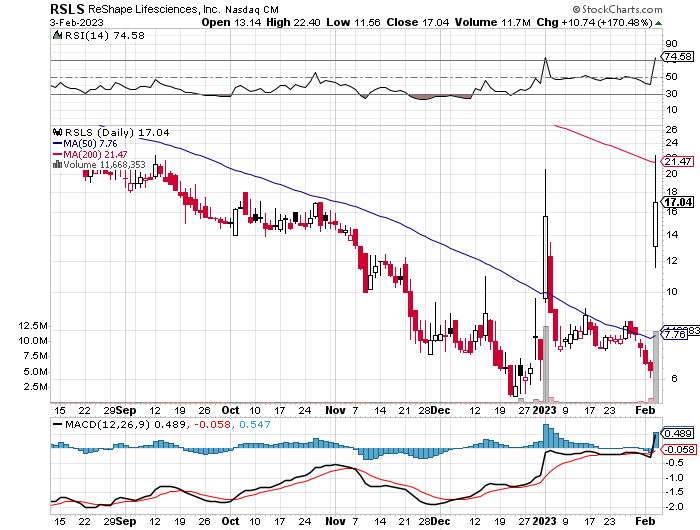Click the latest white candlestick near 17.04
The width and height of the screenshot is (700, 530).
coord(655,224)
